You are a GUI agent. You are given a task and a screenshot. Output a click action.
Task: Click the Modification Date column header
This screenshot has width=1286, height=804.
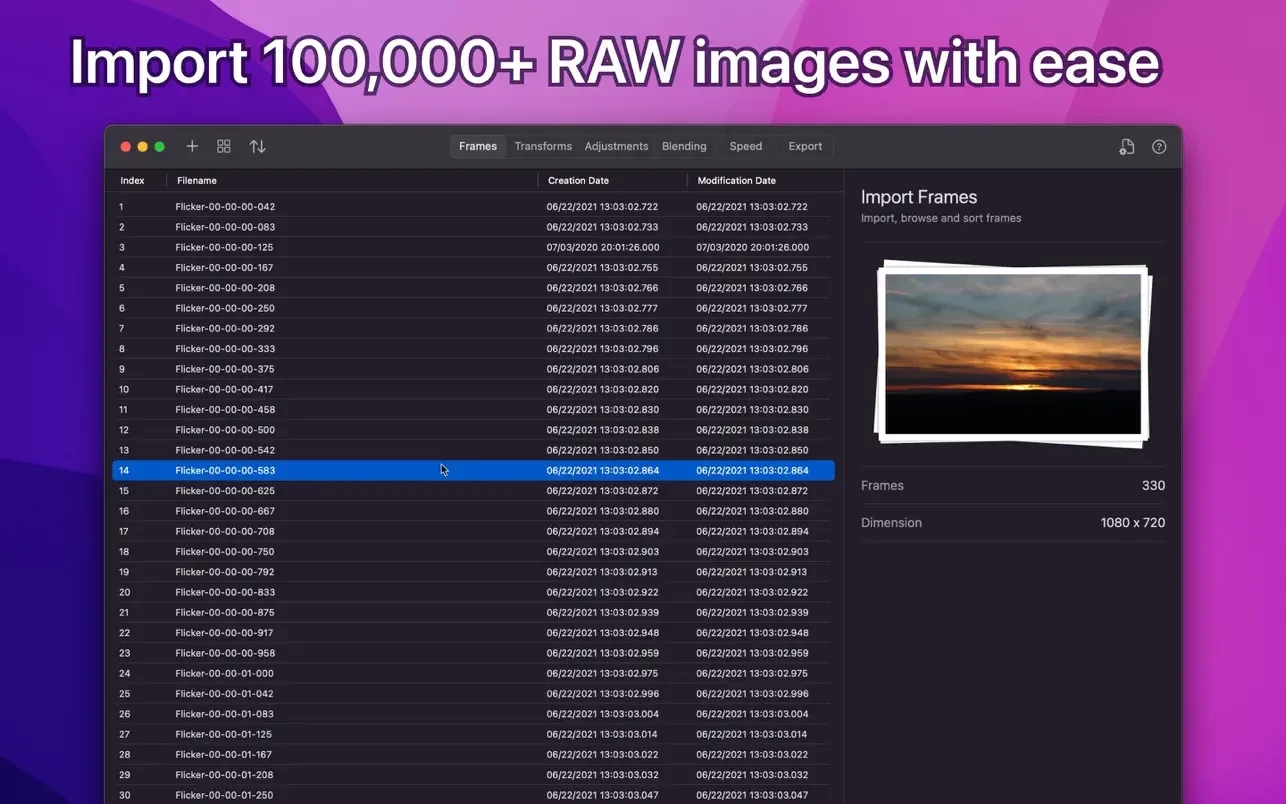tap(736, 181)
